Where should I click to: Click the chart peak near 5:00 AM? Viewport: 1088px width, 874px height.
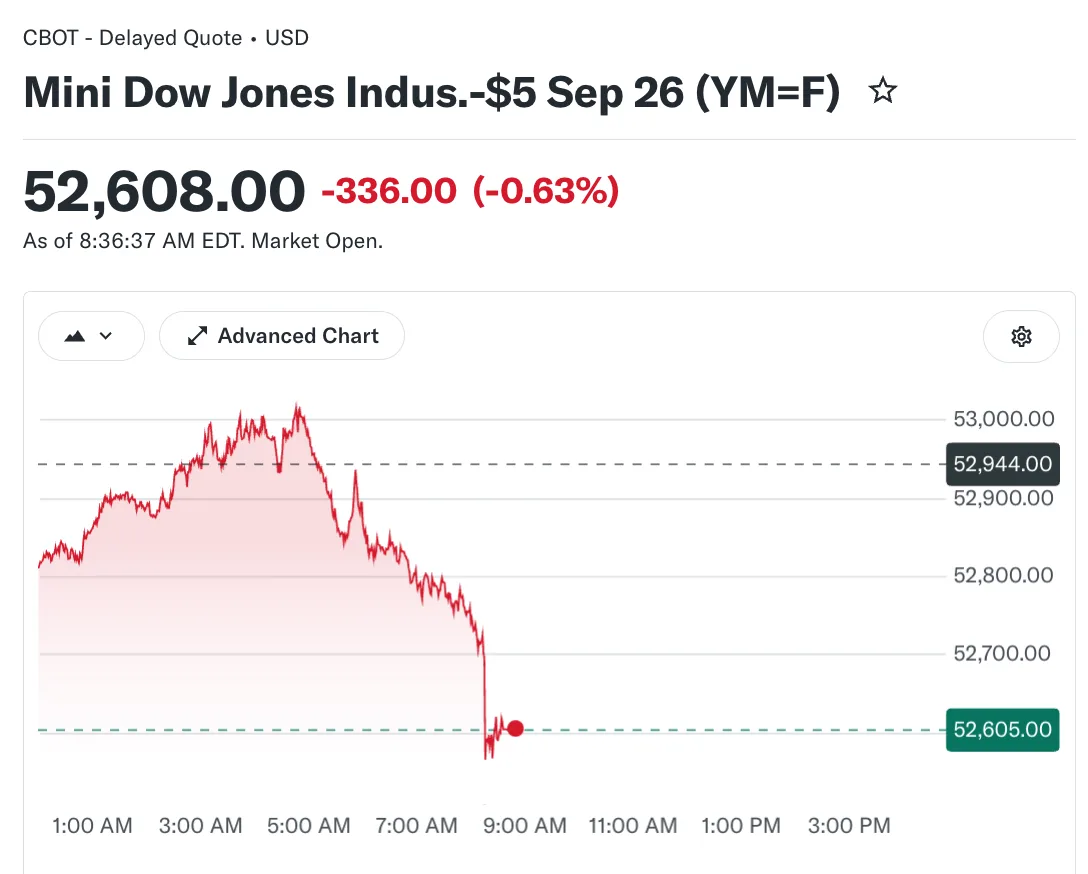point(298,409)
